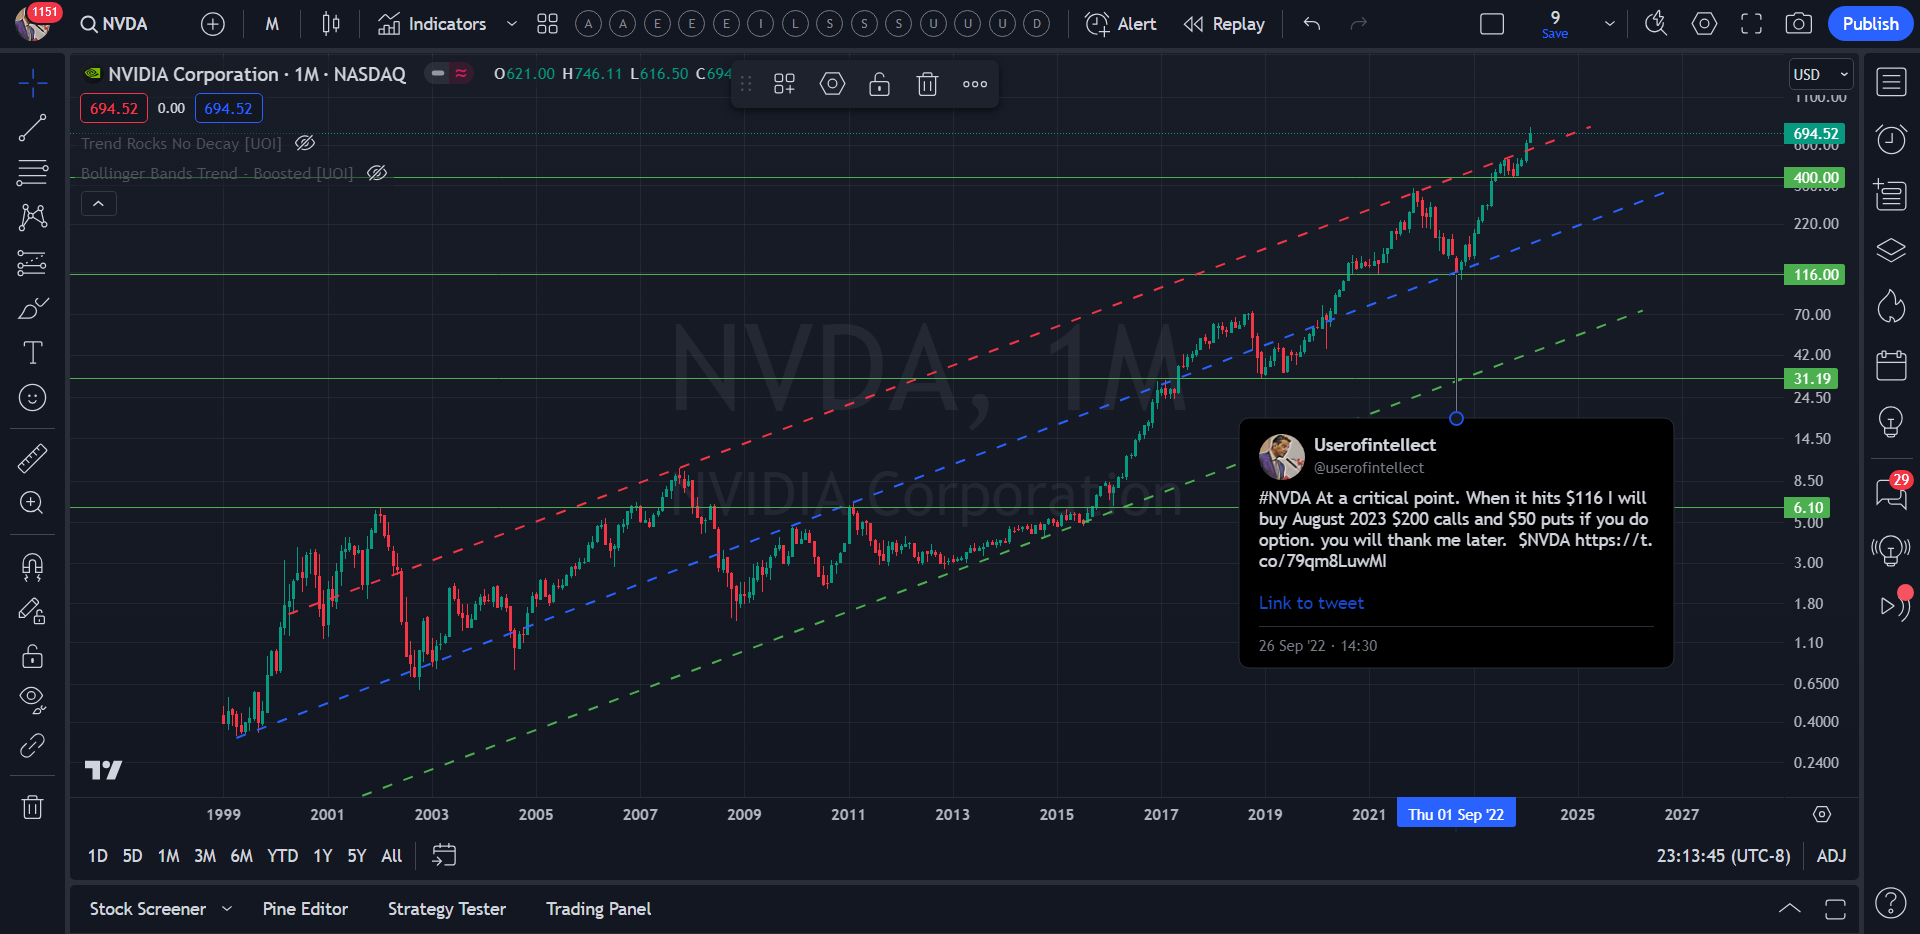Select the crosshair cursor tool
1920x934 pixels.
(x=33, y=83)
